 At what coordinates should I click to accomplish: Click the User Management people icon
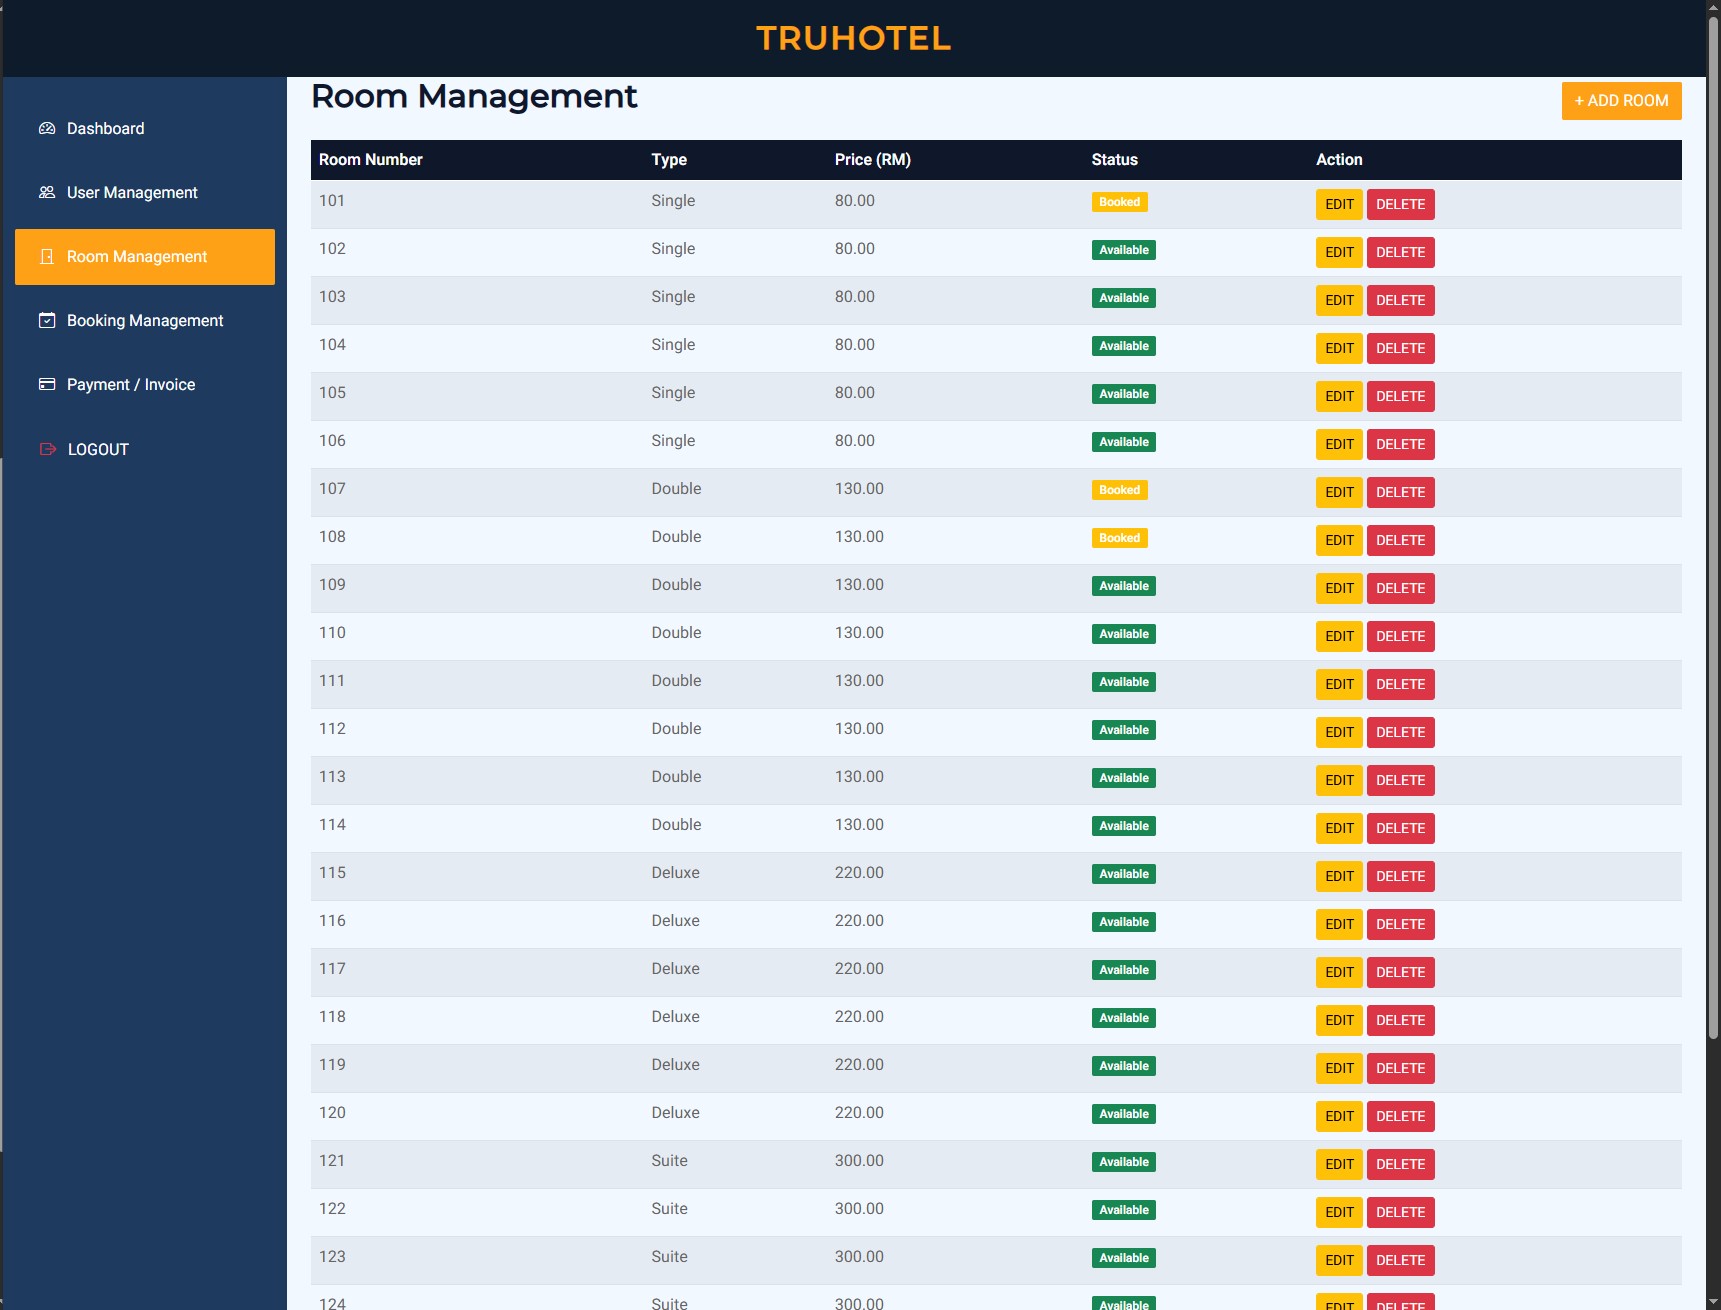[x=47, y=193]
